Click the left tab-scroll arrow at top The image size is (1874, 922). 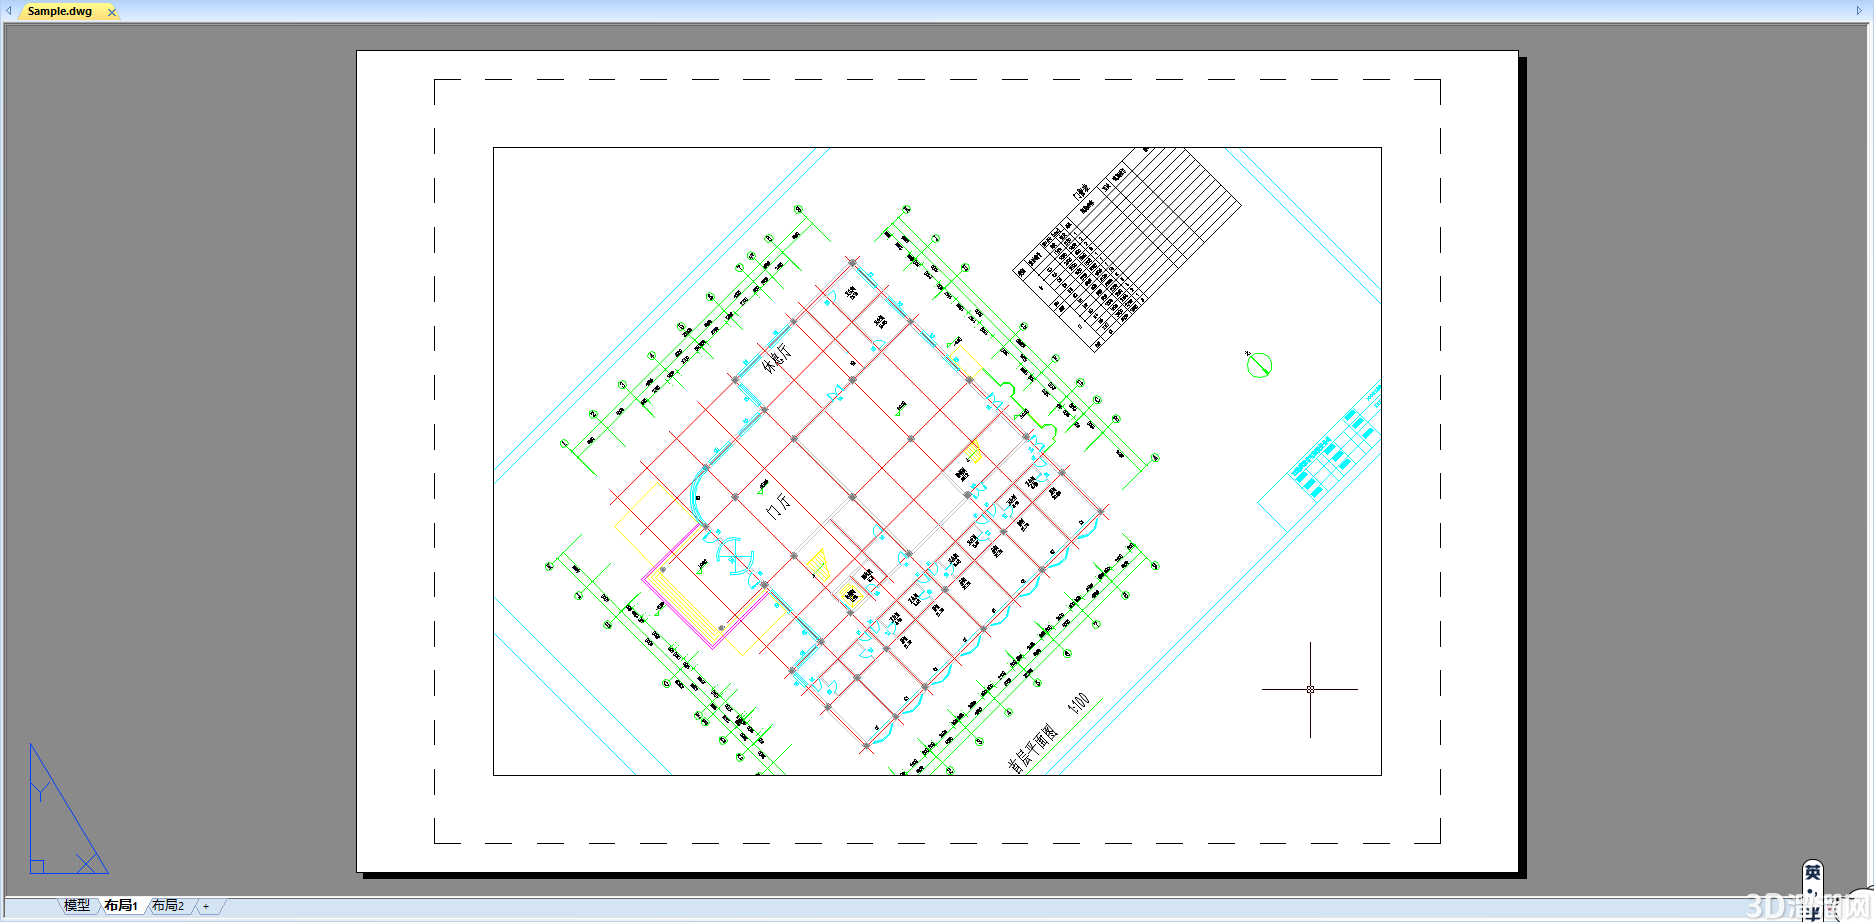click(9, 11)
